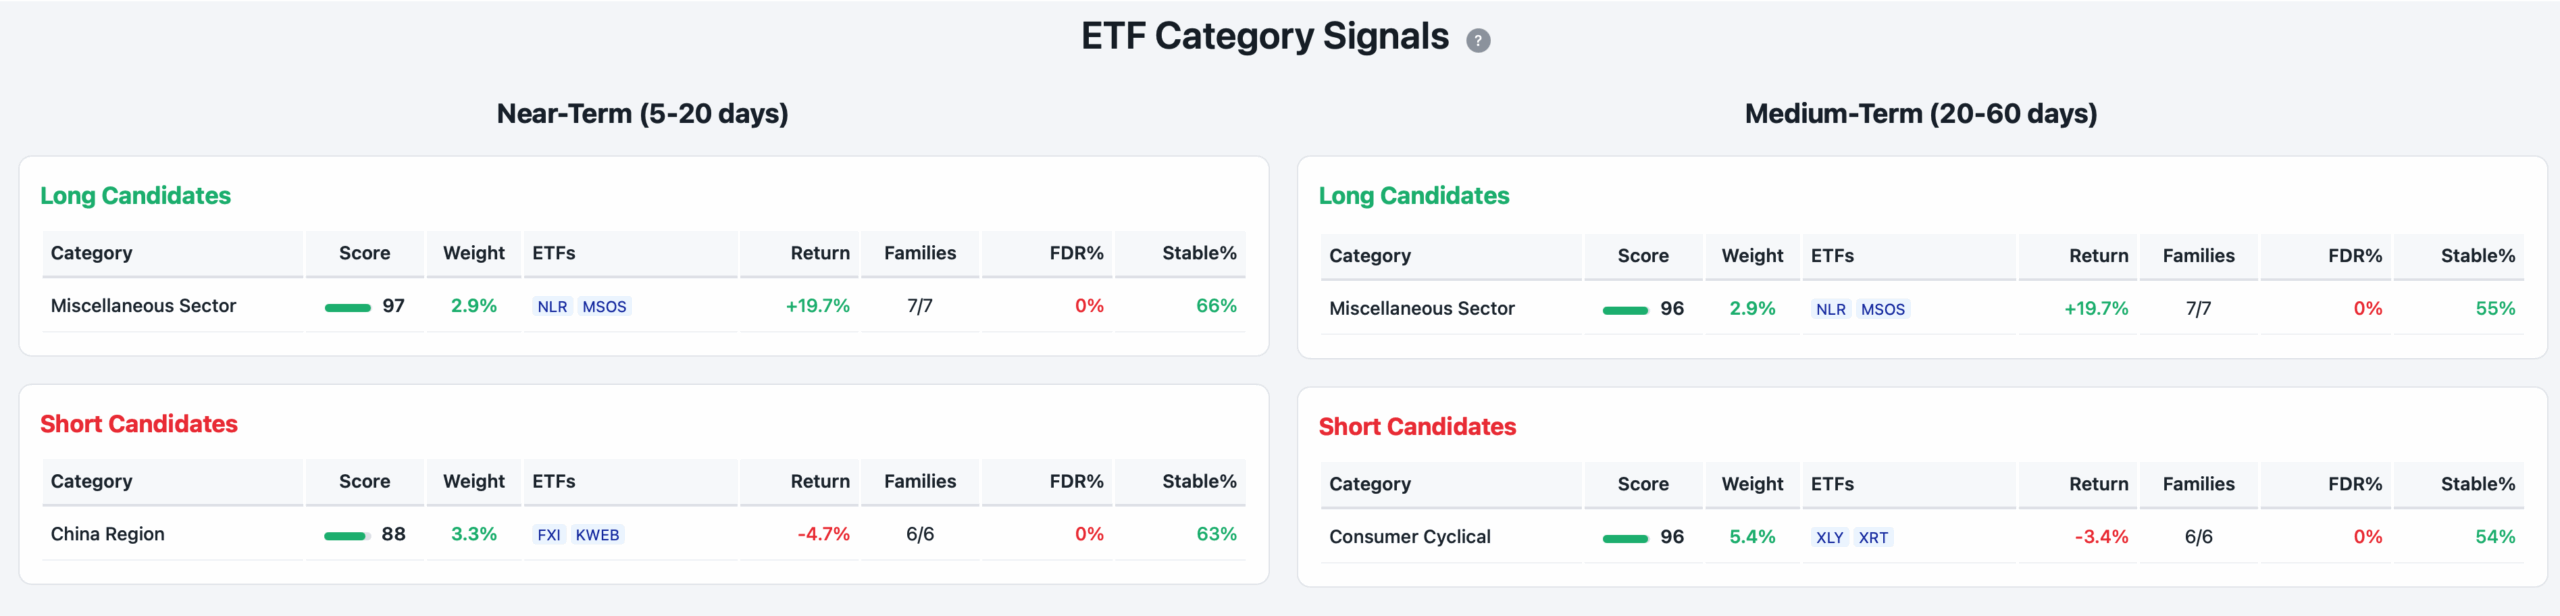
Task: Open the XLY ticker tag
Action: [x=1829, y=538]
